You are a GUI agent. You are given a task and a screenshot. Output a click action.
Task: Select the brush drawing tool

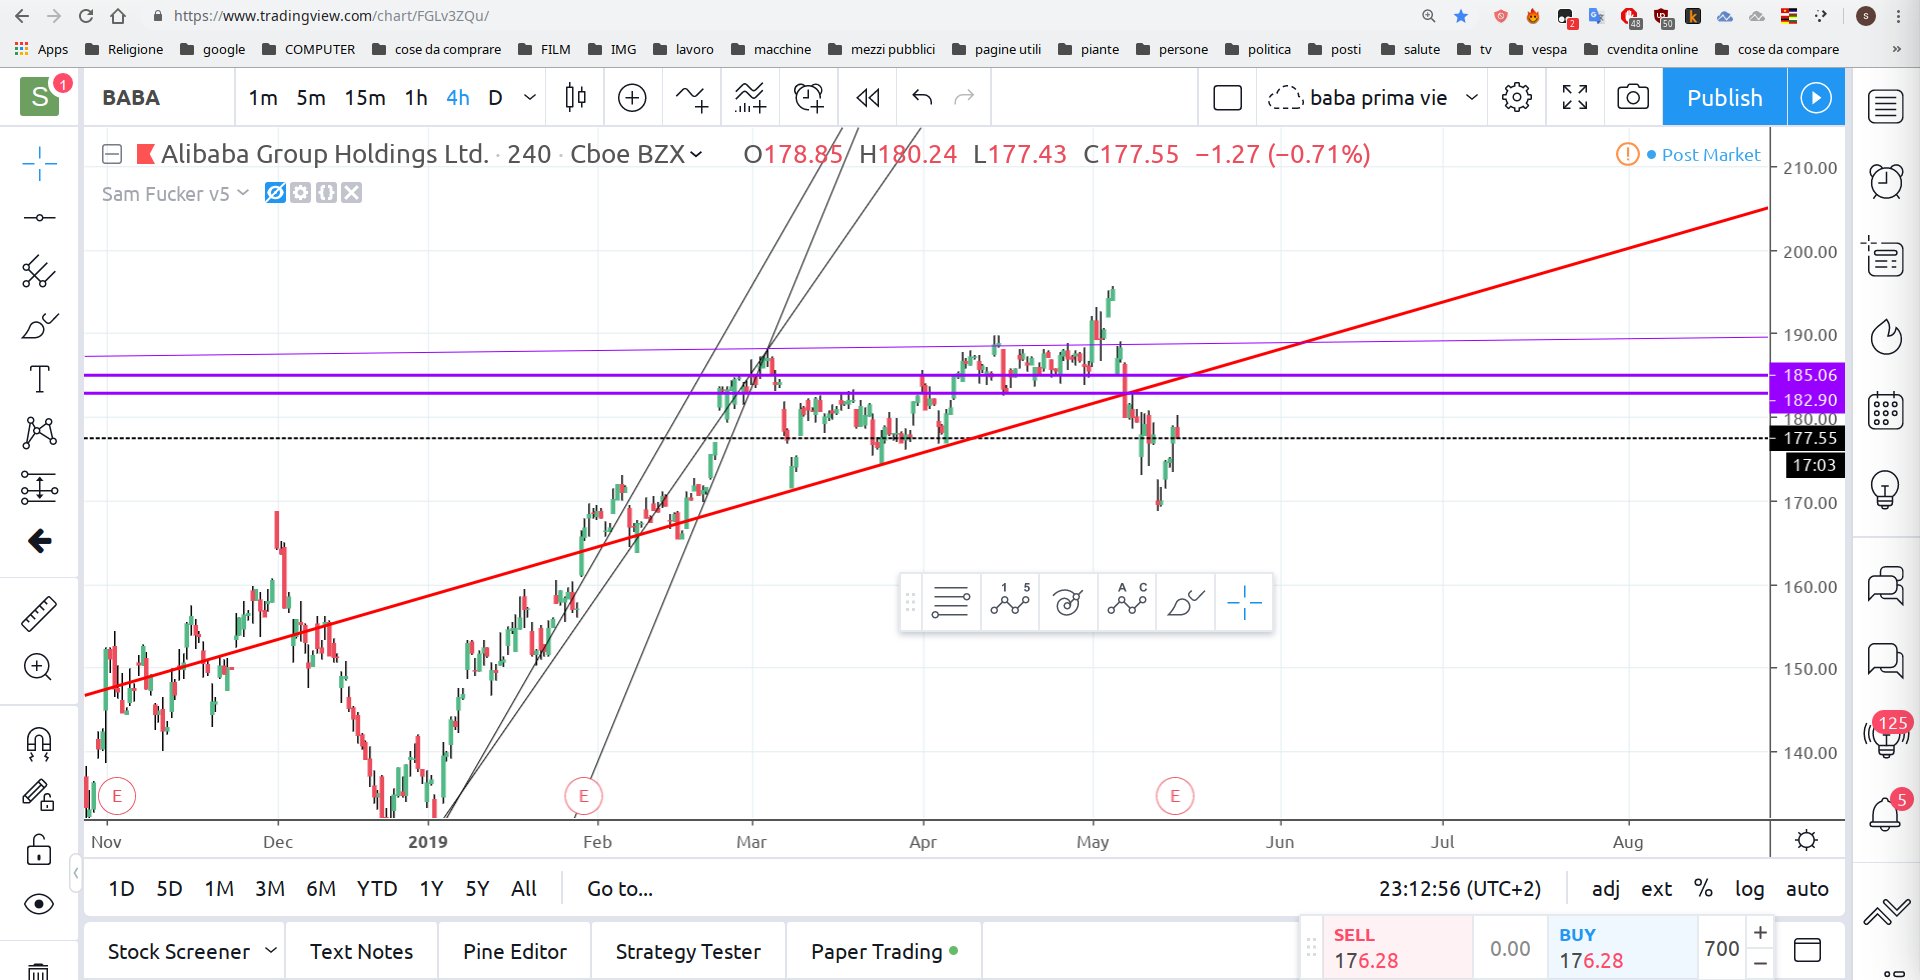coord(39,326)
